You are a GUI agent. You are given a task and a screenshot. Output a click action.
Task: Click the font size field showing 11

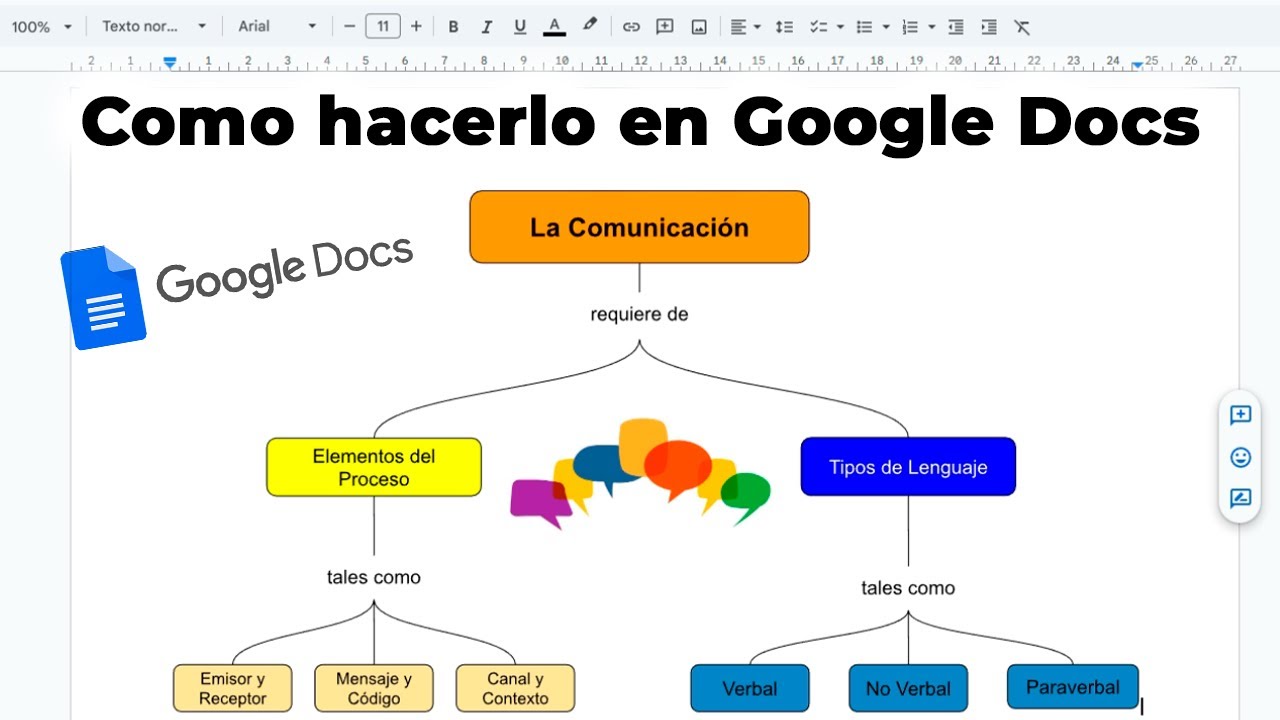pyautogui.click(x=383, y=27)
